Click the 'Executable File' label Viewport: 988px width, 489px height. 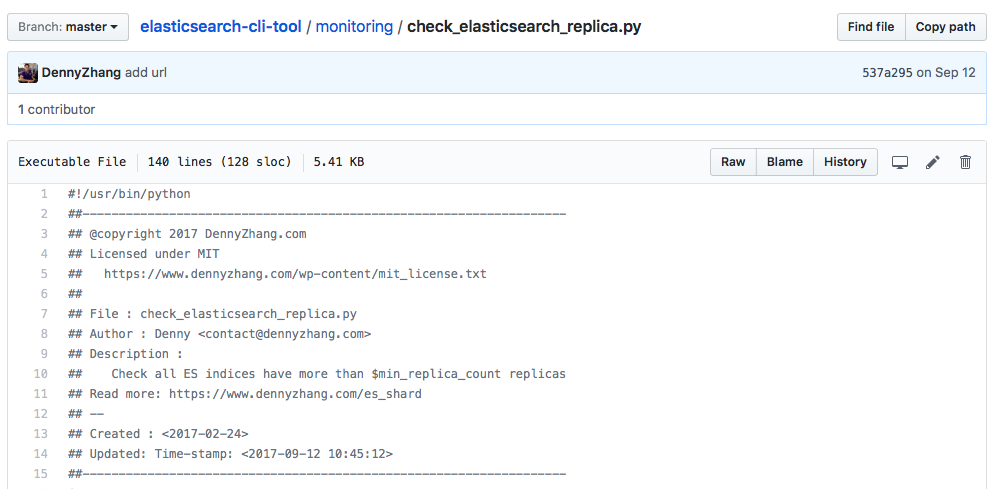pos(72,162)
